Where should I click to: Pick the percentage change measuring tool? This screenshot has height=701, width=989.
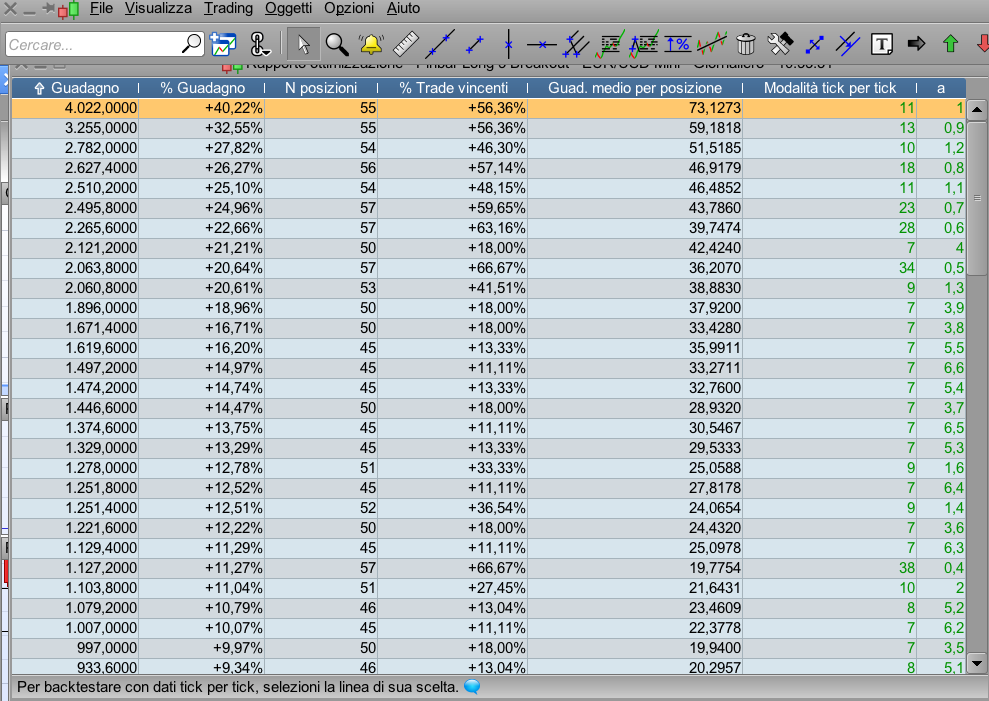coord(678,44)
